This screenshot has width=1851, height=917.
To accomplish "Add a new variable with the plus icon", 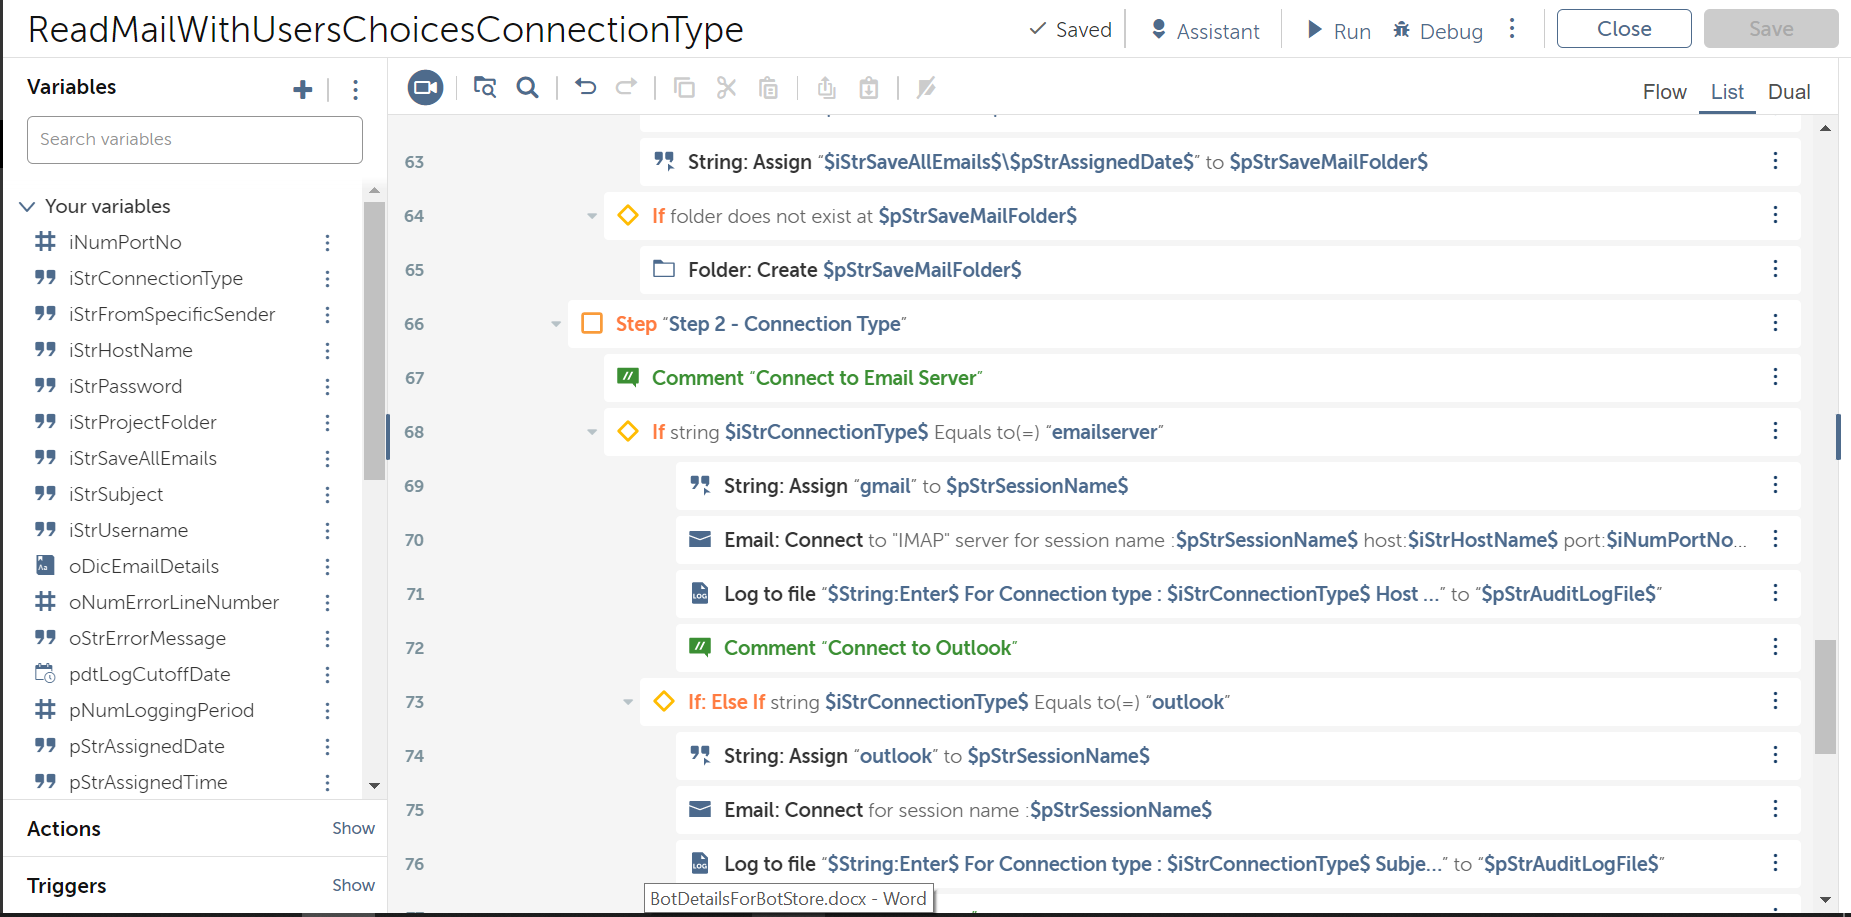I will click(303, 90).
